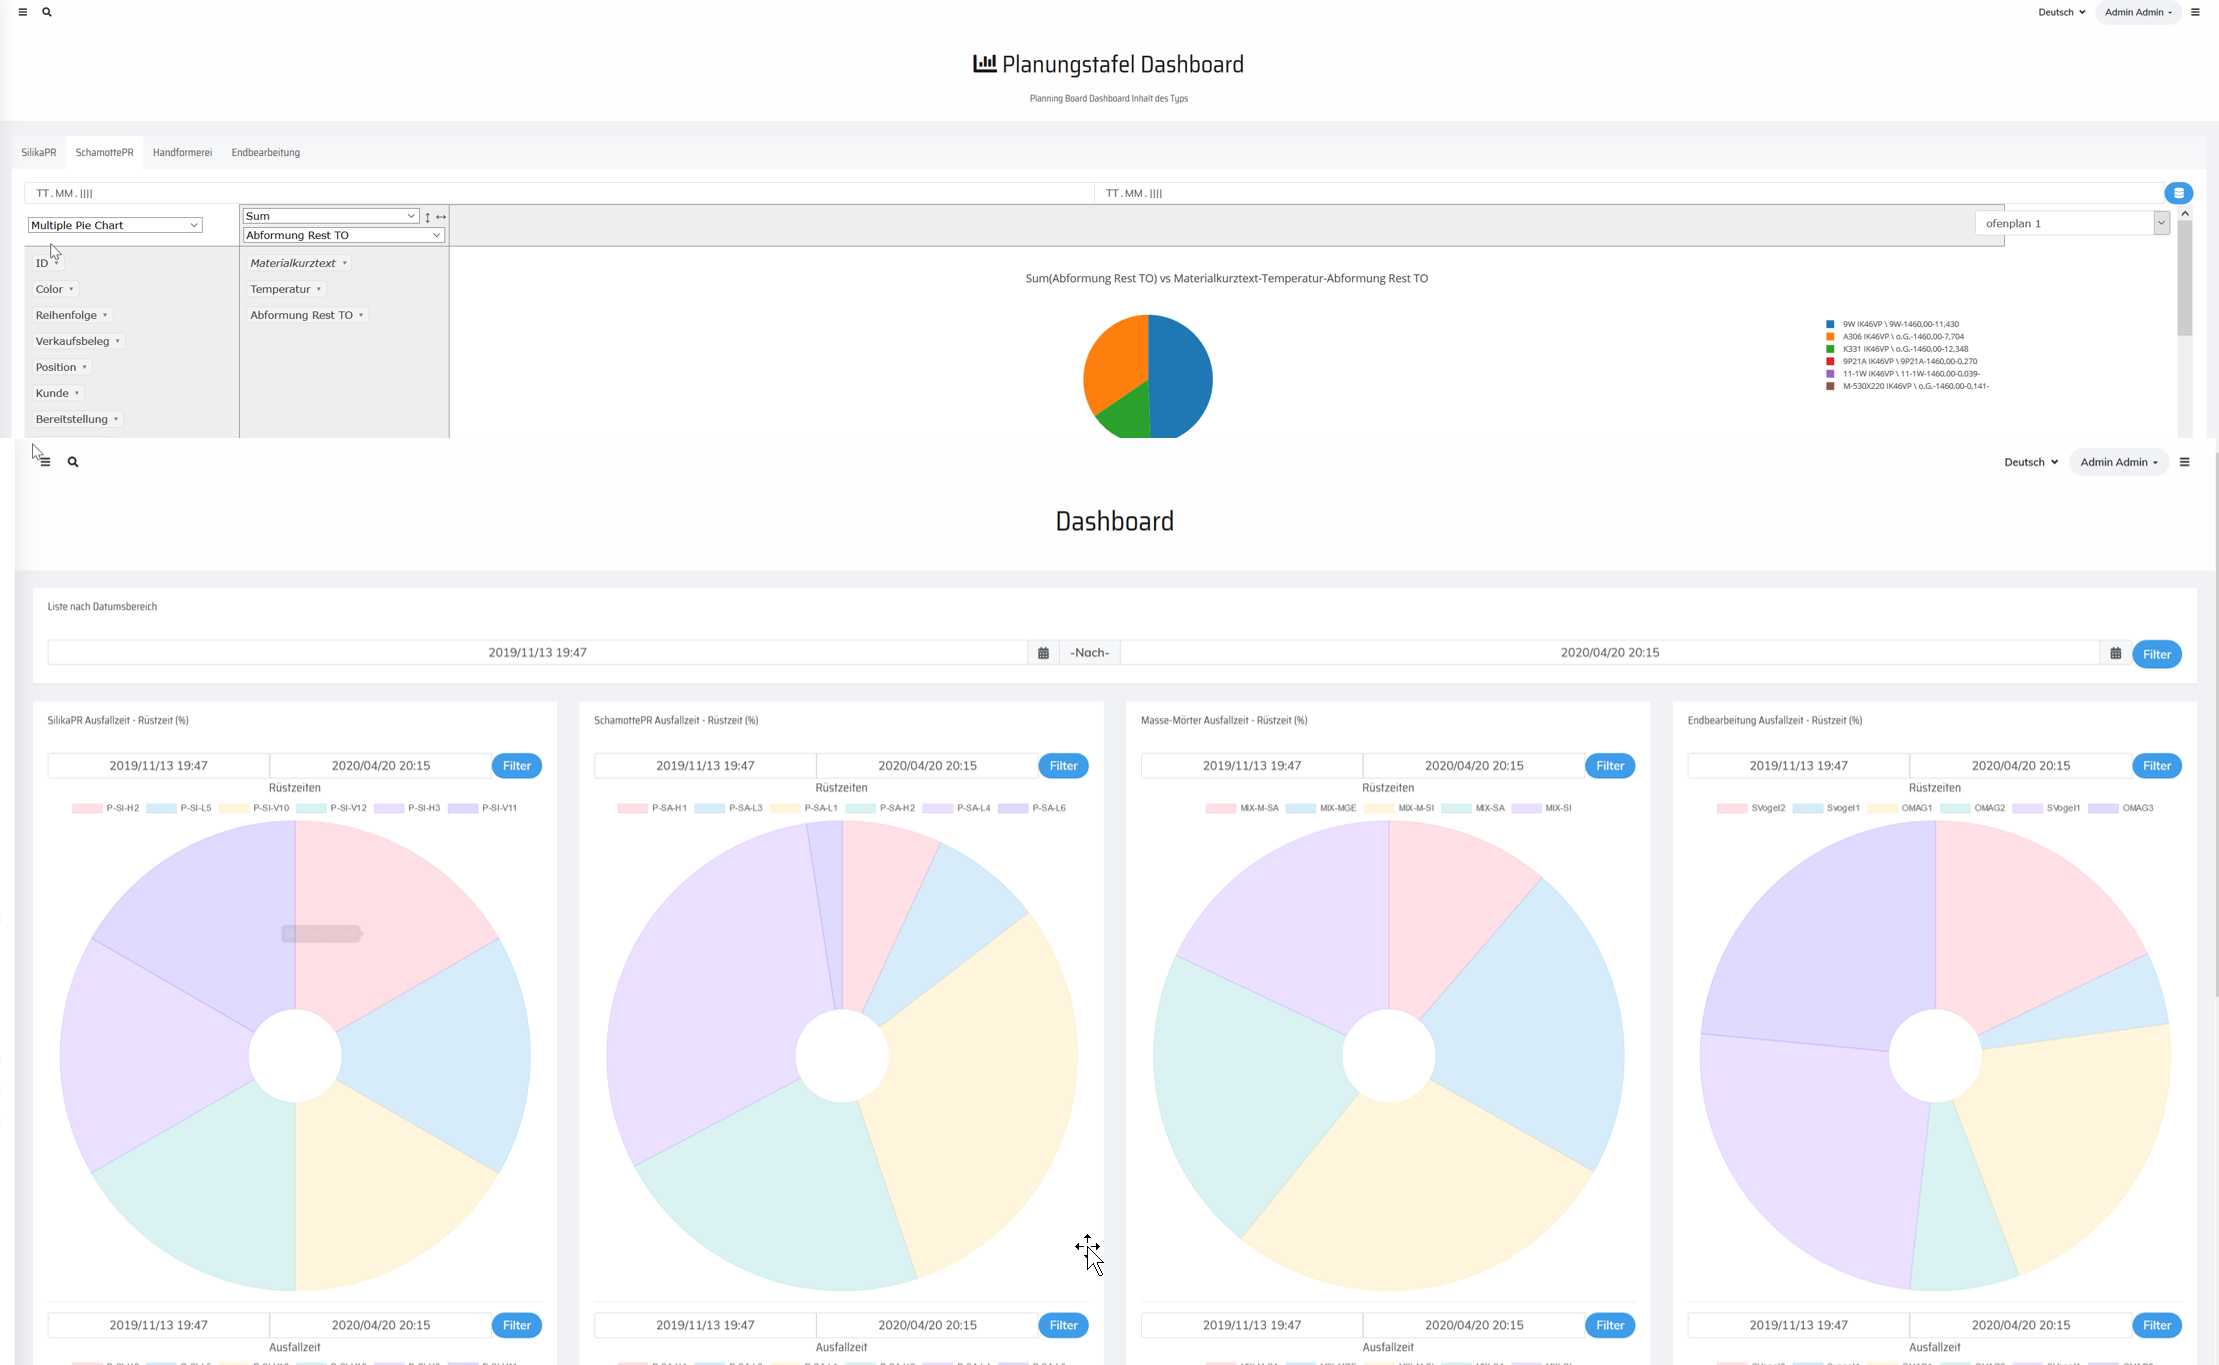The image size is (2219, 1365).
Task: Open the Multiple Pie Chart renderer dropdown
Action: (x=115, y=225)
